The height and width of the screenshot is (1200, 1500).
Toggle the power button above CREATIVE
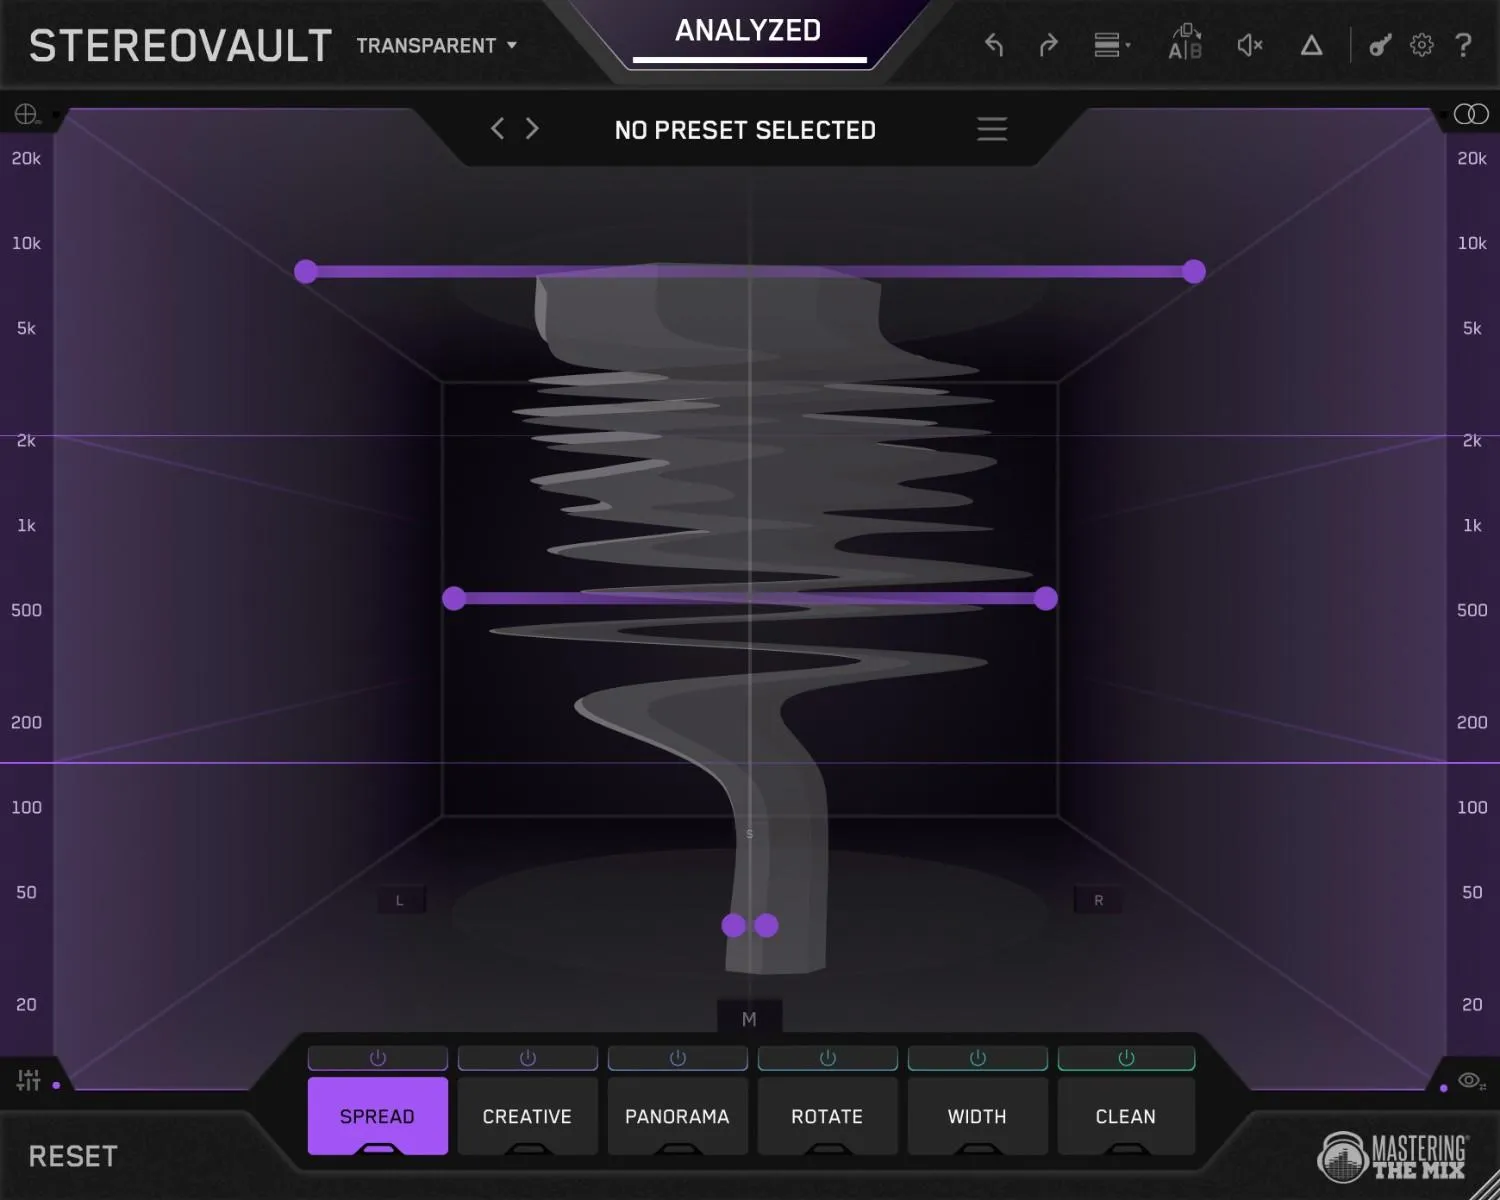(528, 1058)
